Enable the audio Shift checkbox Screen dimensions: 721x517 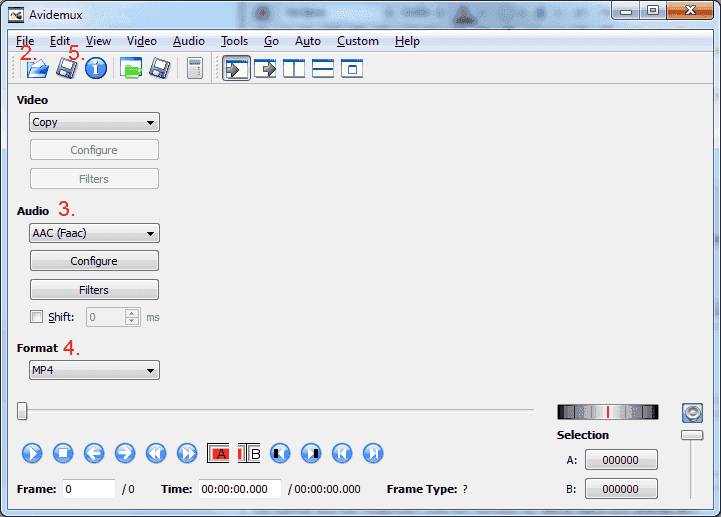36,316
